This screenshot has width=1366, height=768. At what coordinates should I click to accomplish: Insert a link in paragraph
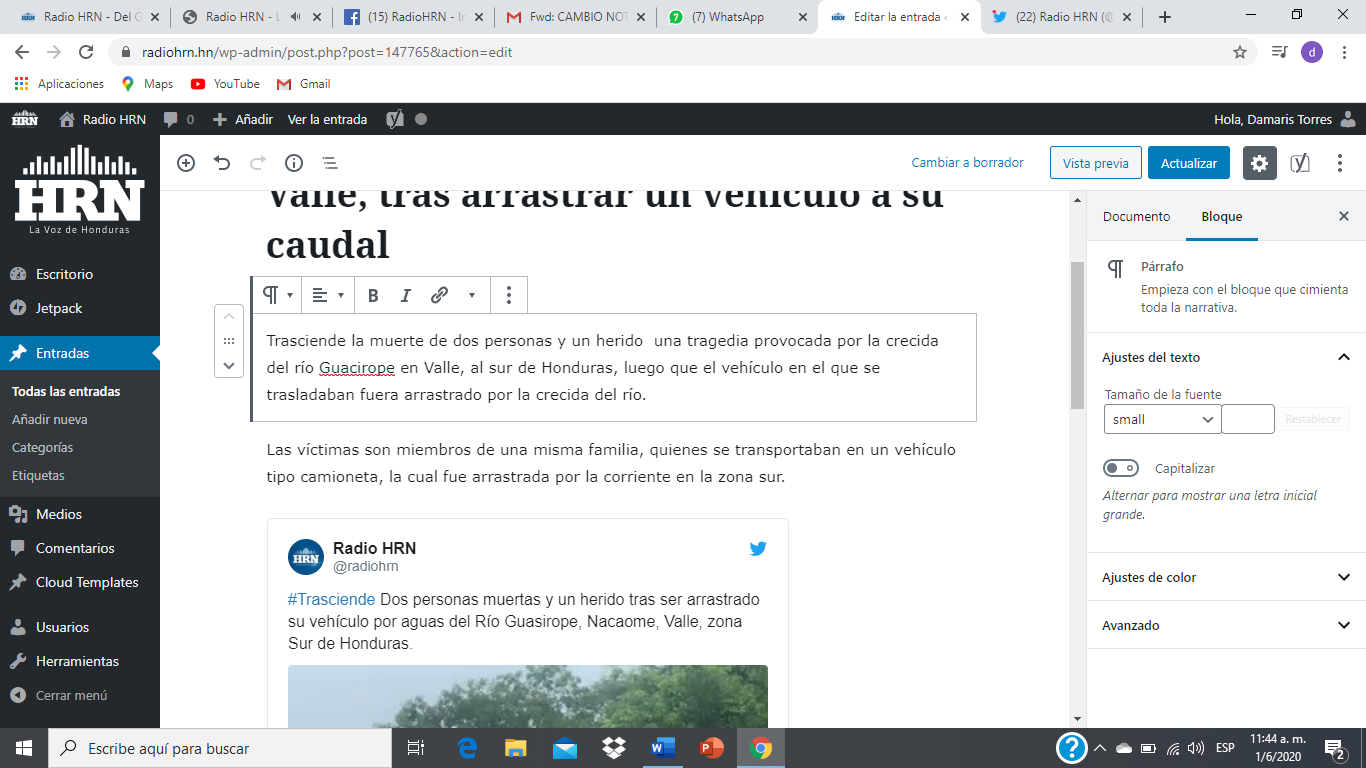(439, 295)
